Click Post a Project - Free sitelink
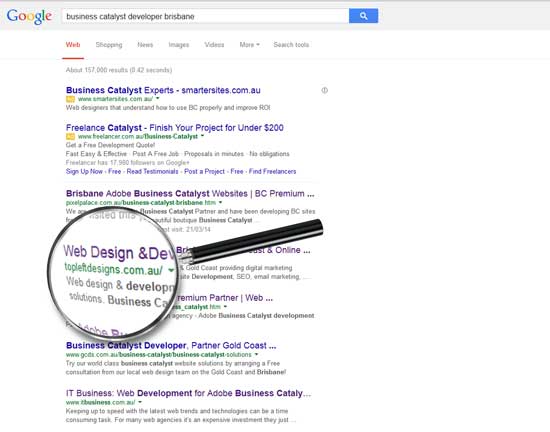Viewport: 550px width, 432px height. (x=214, y=171)
